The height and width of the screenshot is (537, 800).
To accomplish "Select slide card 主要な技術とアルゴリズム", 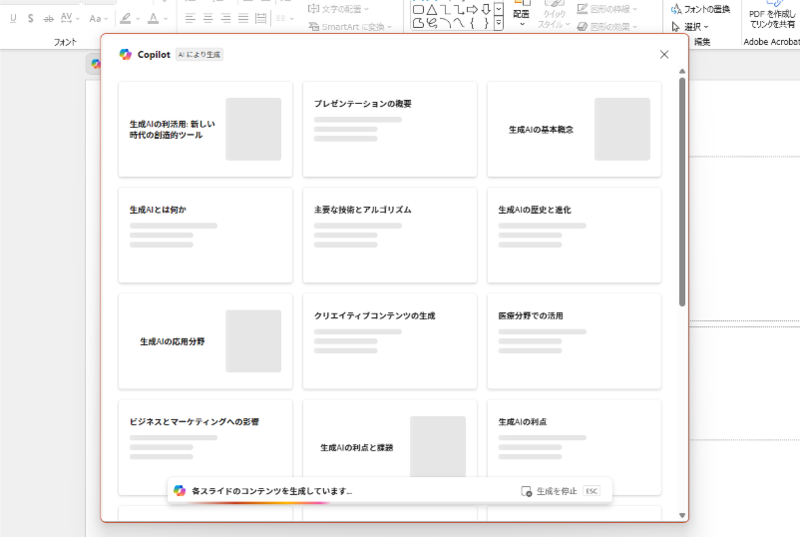I will tap(390, 235).
